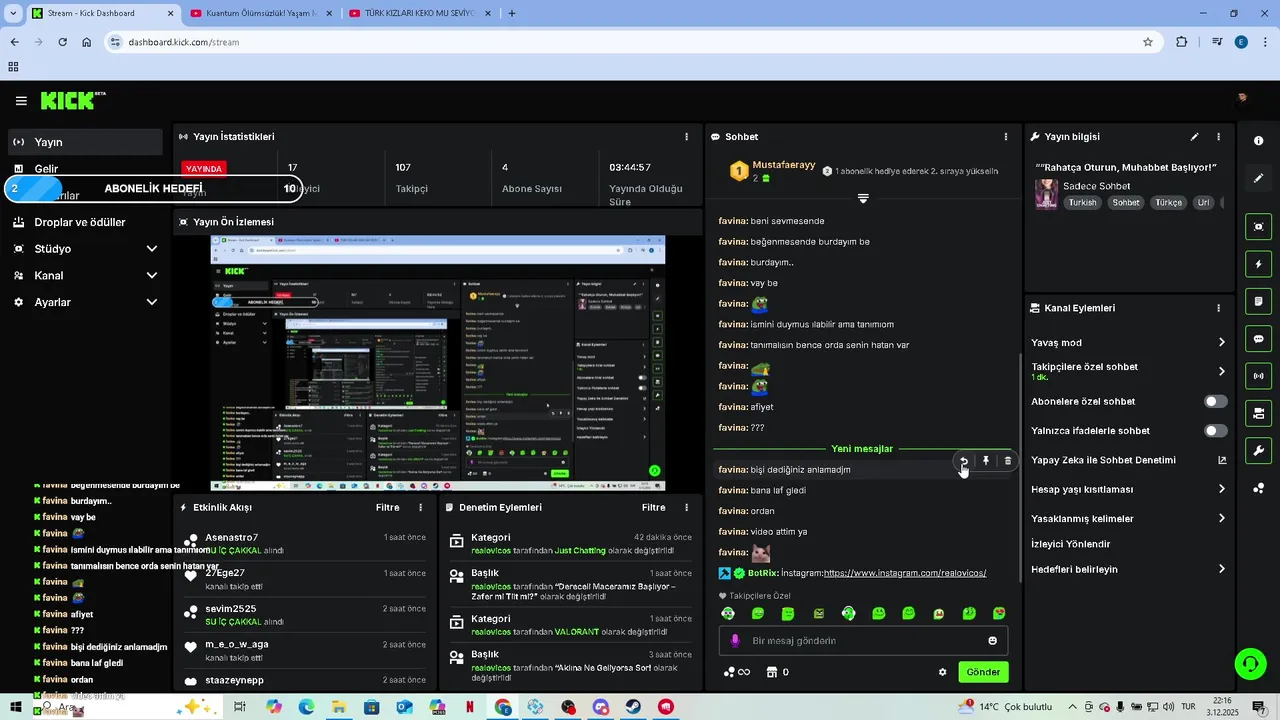Switch to TÜRK KIZLARI KEKO MU browser tab
1280x720 pixels.
420,13
